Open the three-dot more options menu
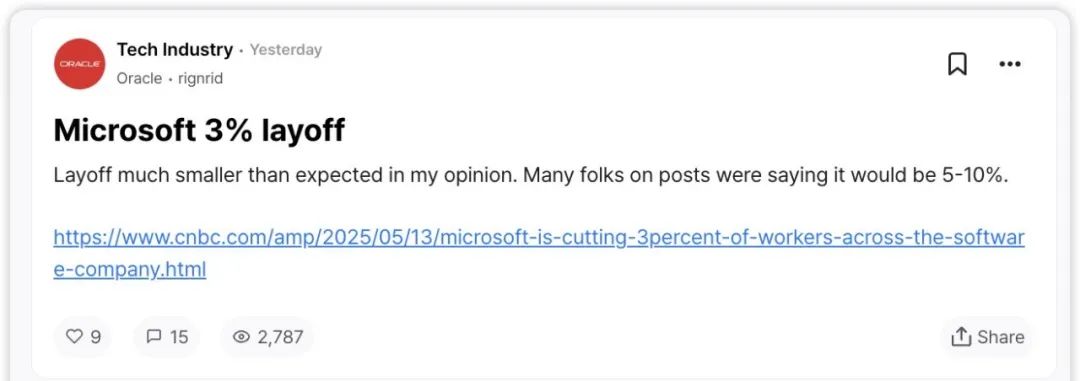Viewport: 1080px width, 381px height. click(x=1010, y=64)
